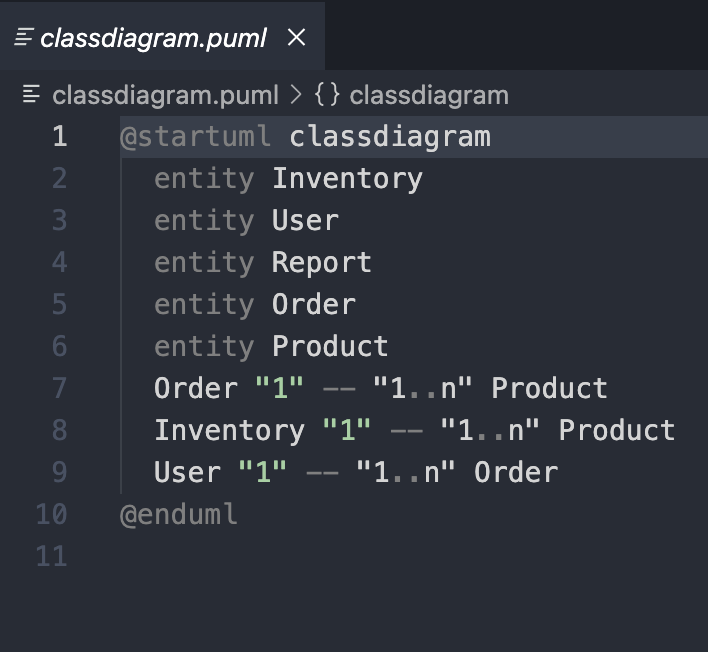The image size is (708, 652).
Task: Click the file icon in the tab
Action: tap(24, 38)
